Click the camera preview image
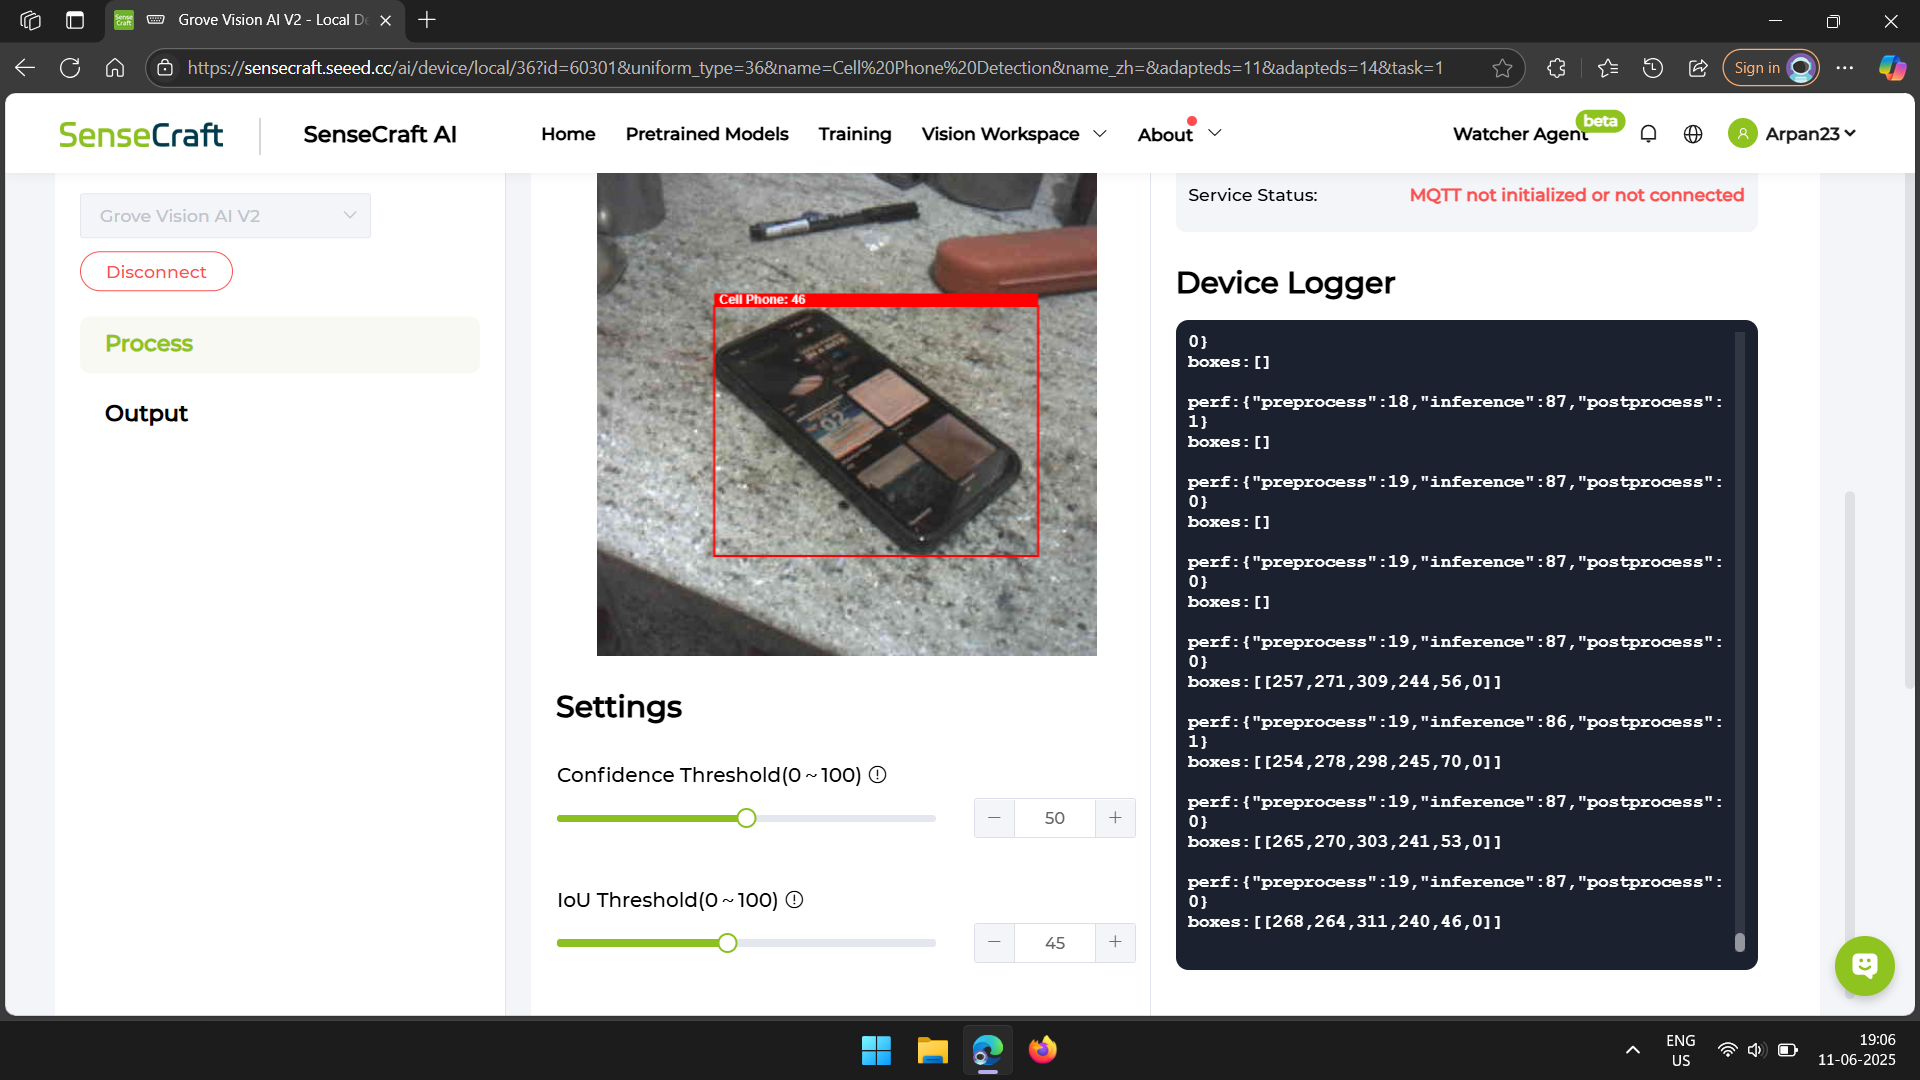 (x=846, y=414)
